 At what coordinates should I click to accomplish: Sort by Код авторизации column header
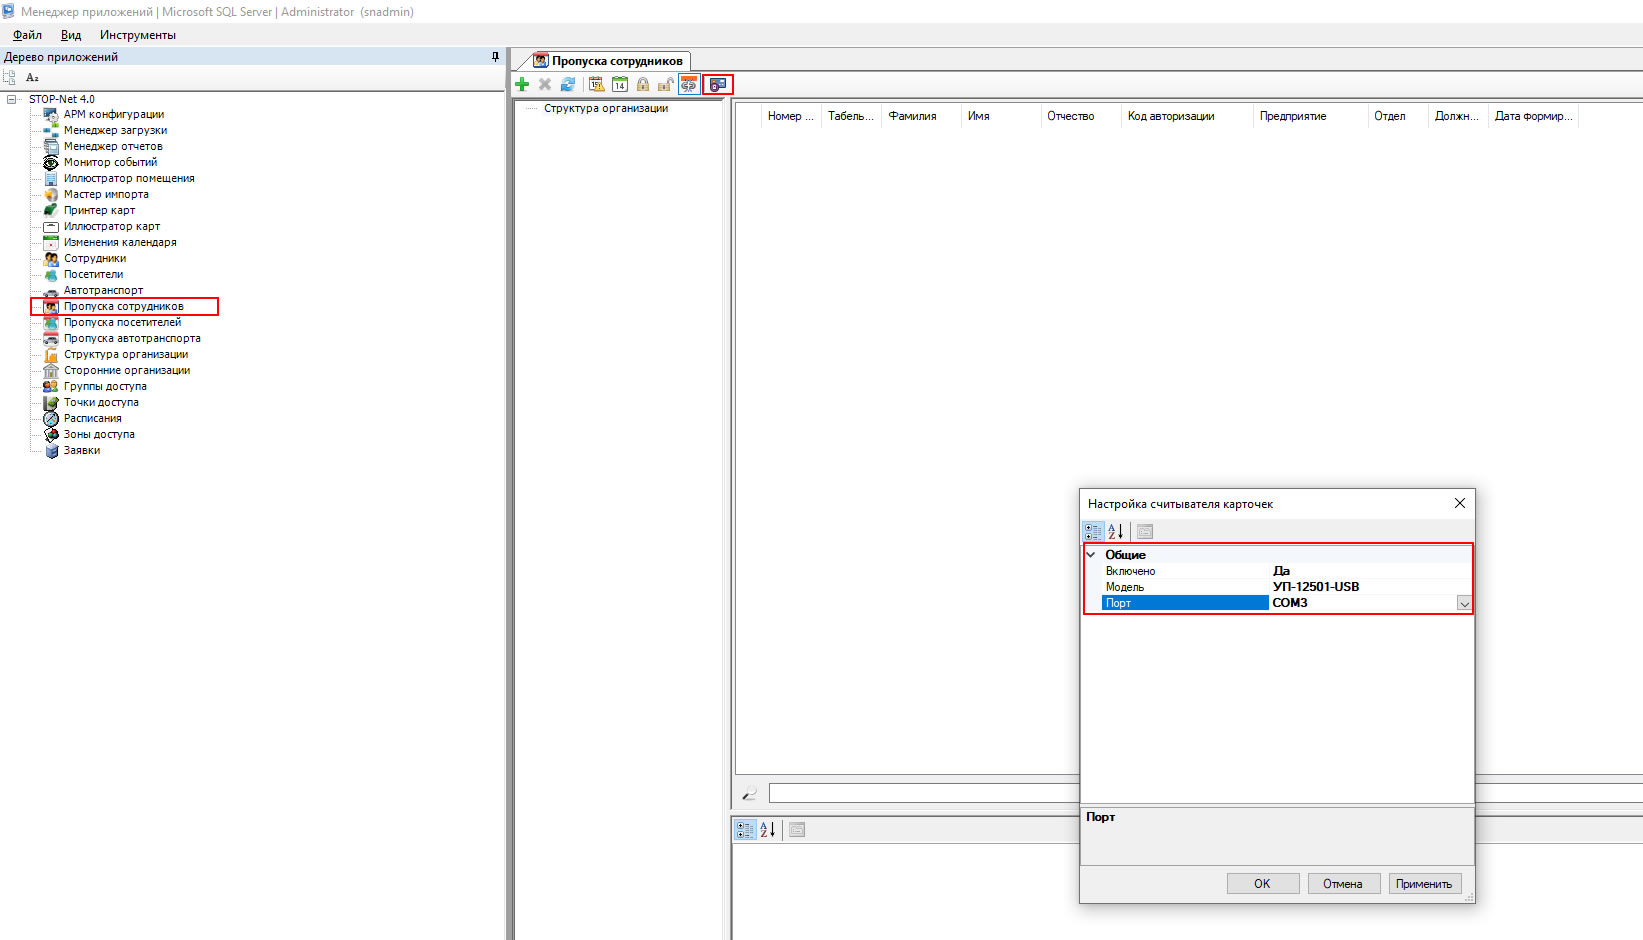1186,116
